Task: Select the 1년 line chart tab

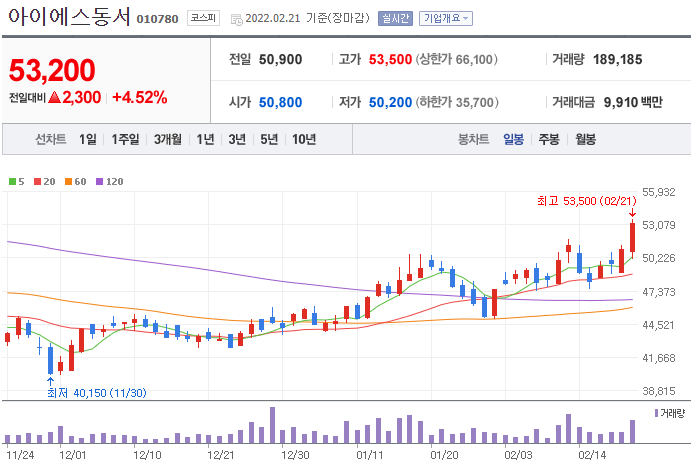Action: [x=205, y=140]
